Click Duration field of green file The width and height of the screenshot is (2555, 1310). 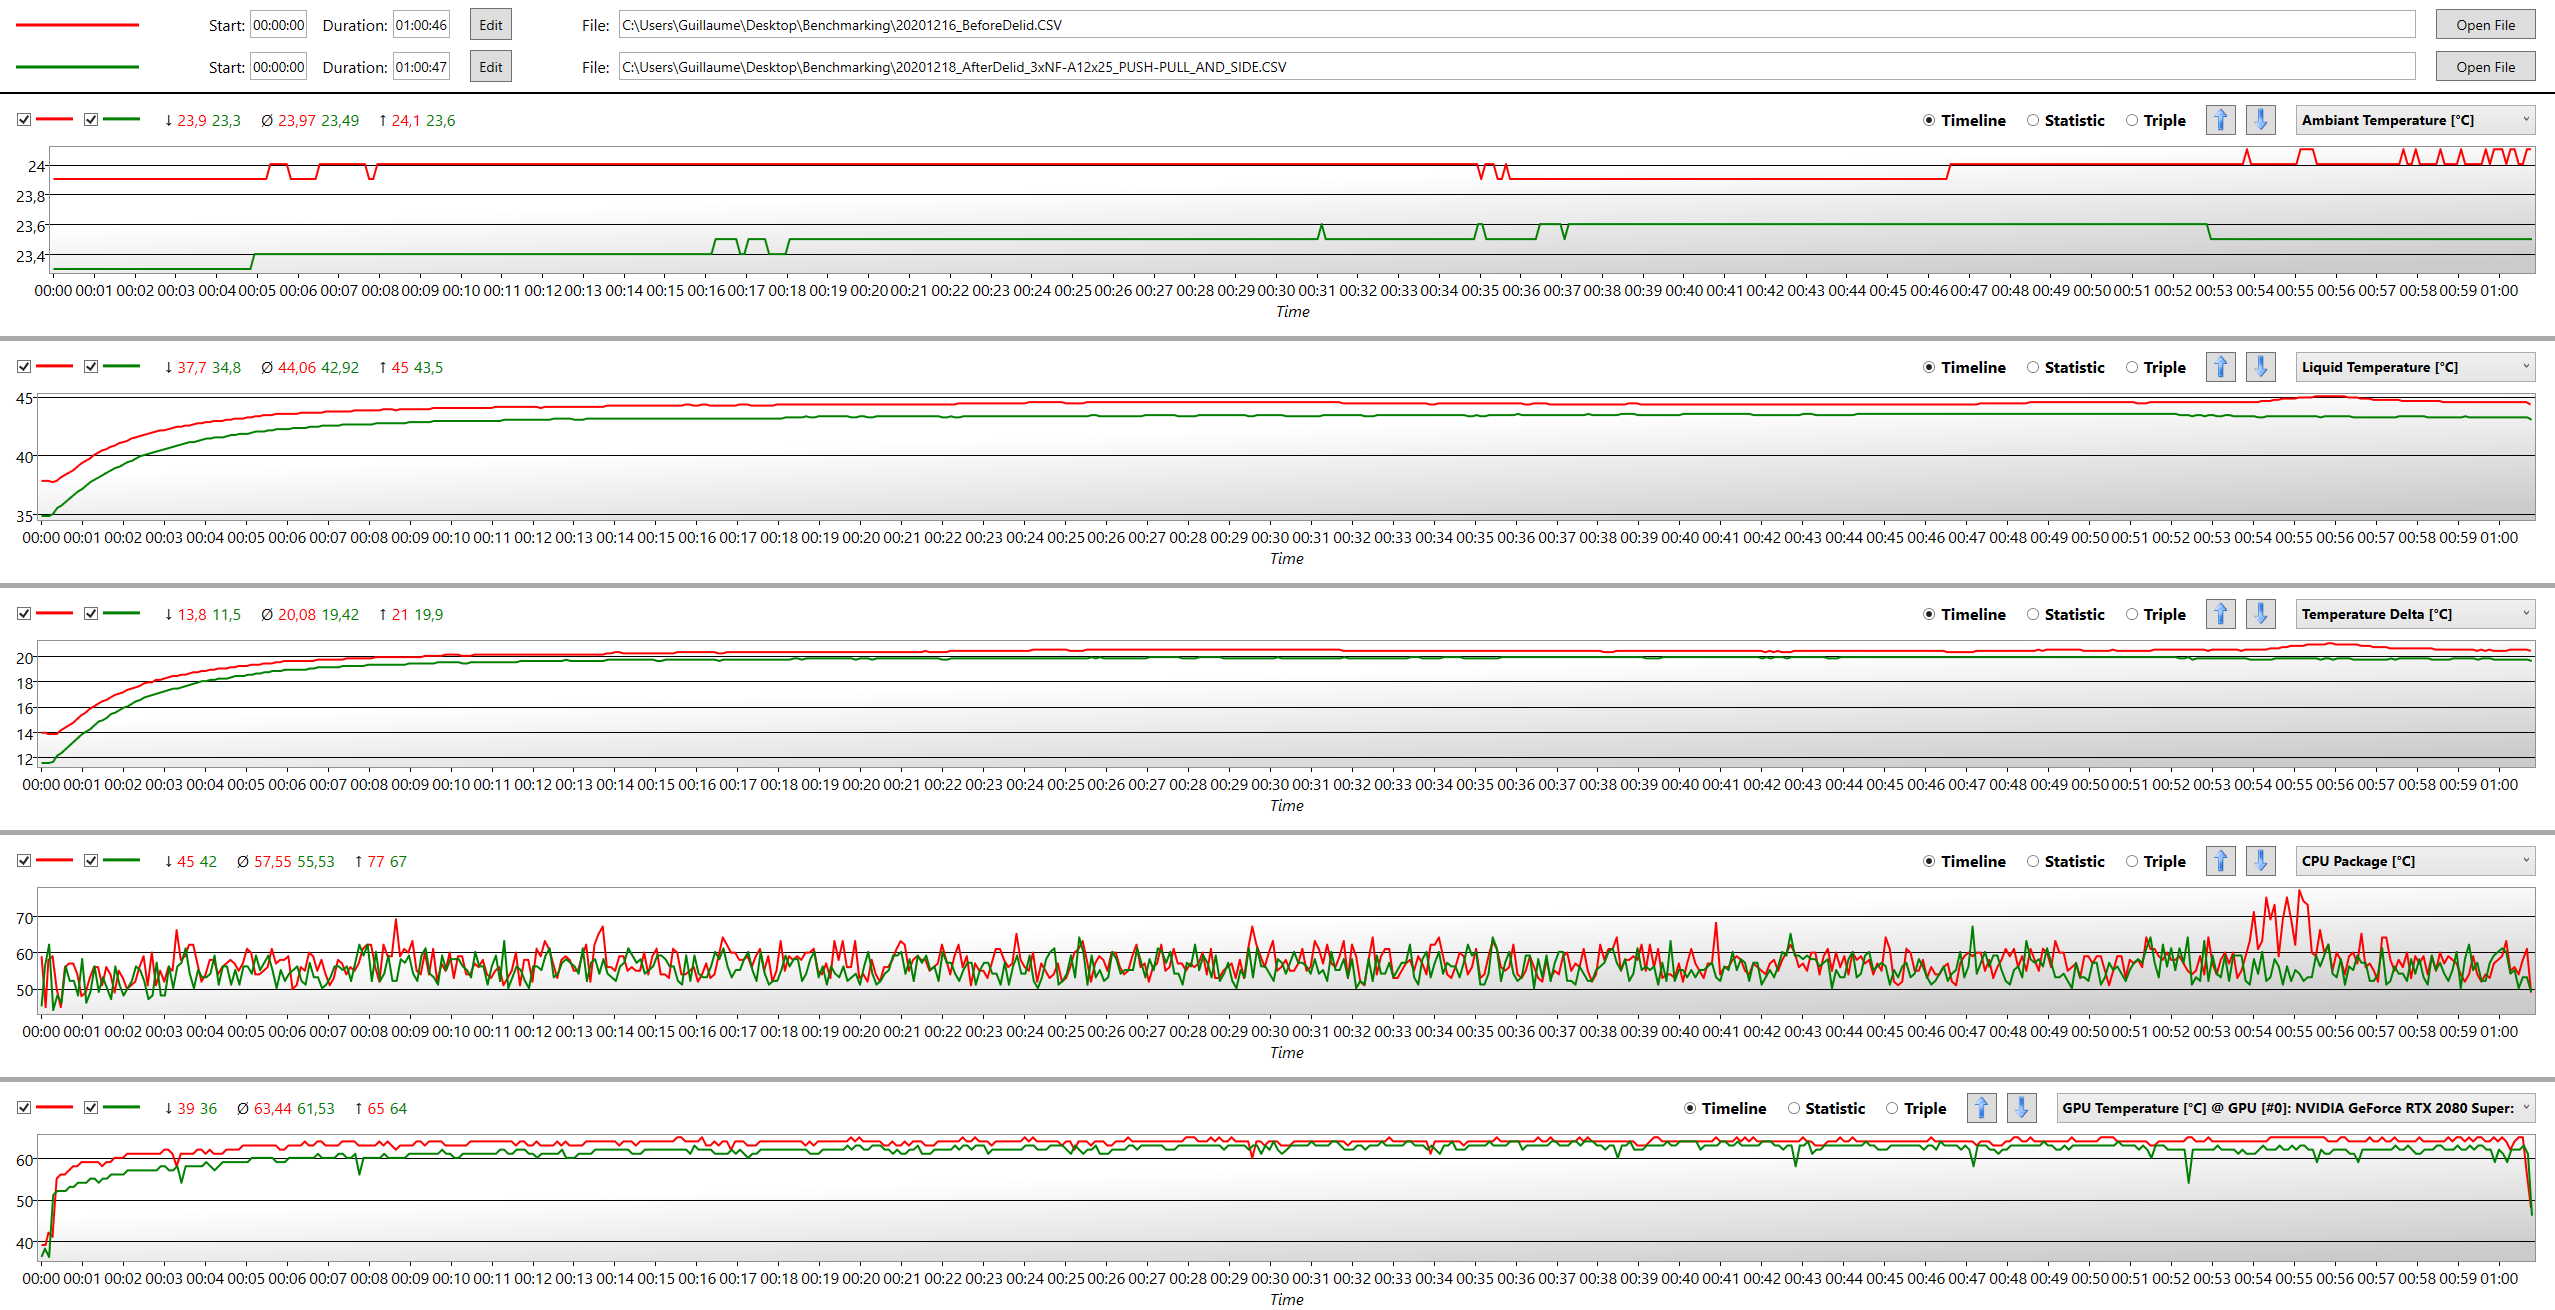click(x=421, y=67)
